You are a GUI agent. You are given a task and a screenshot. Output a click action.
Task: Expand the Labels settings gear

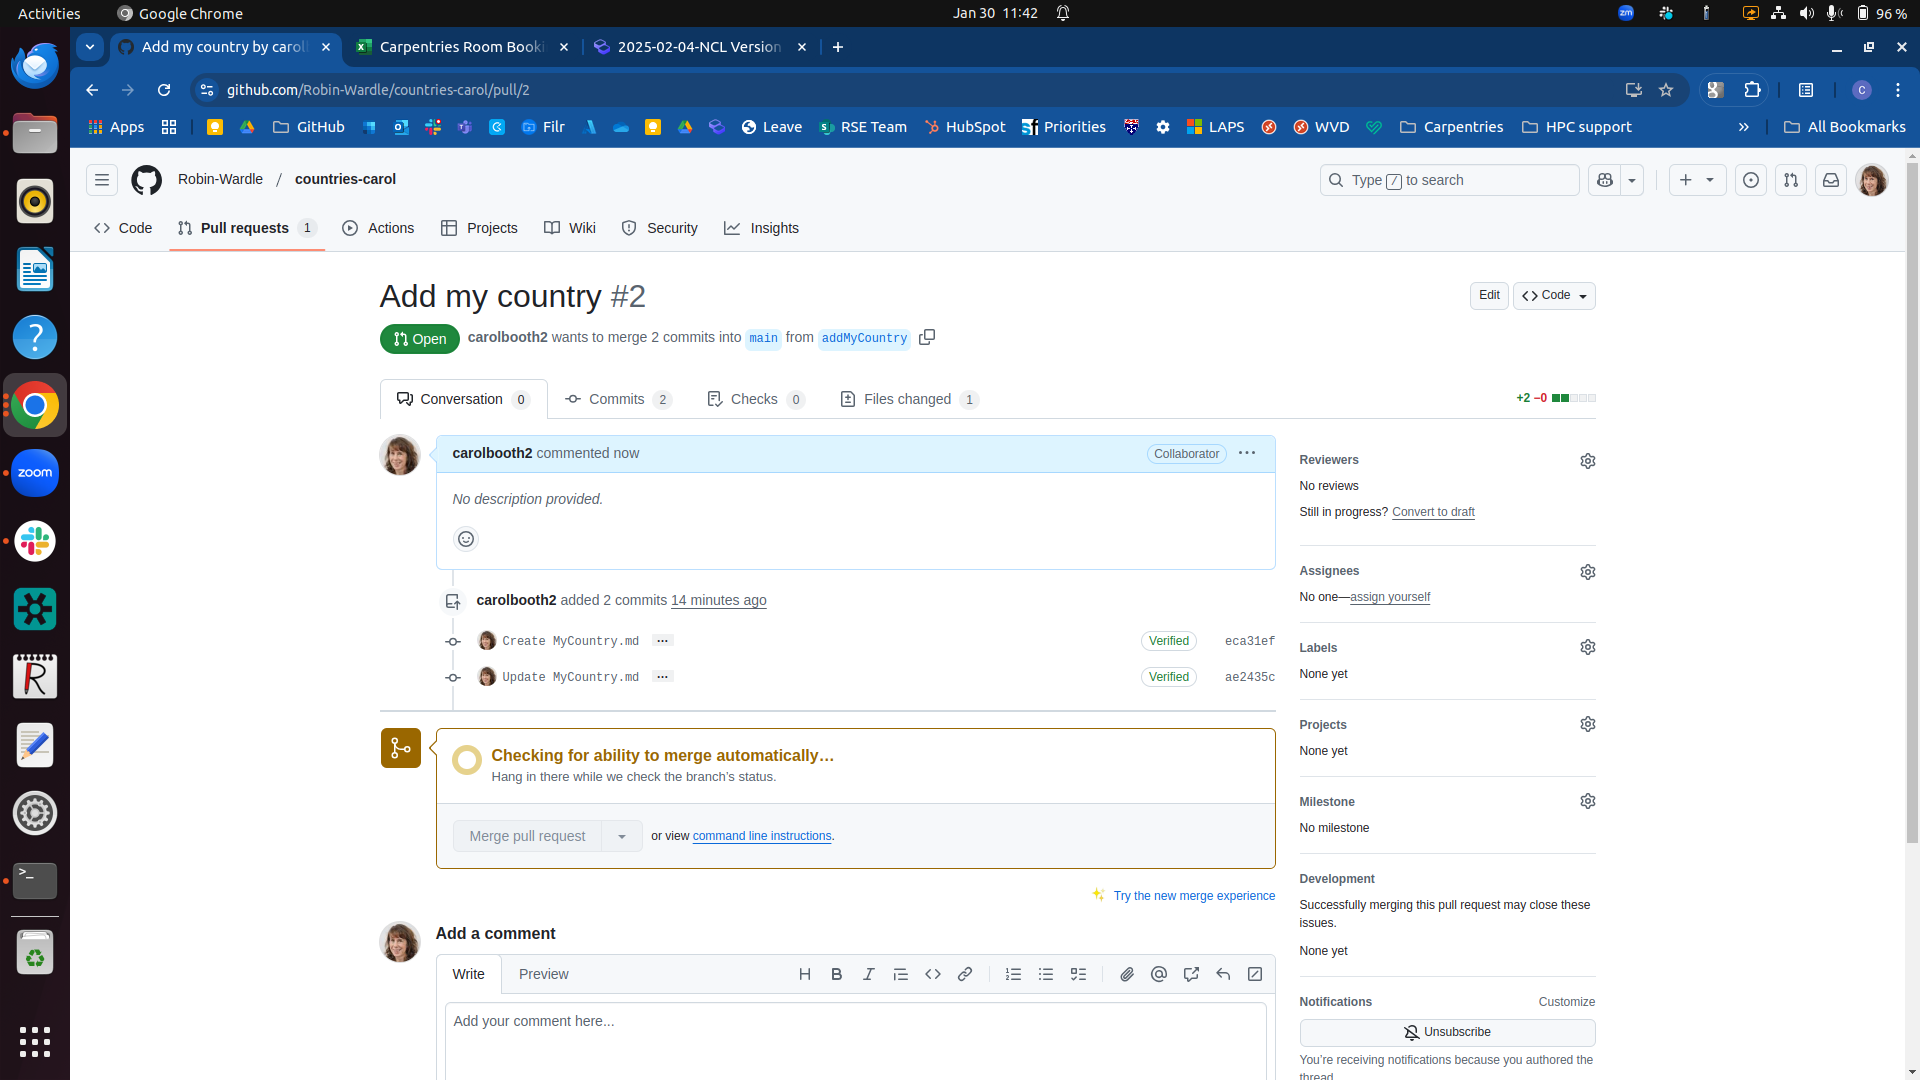(1588, 646)
